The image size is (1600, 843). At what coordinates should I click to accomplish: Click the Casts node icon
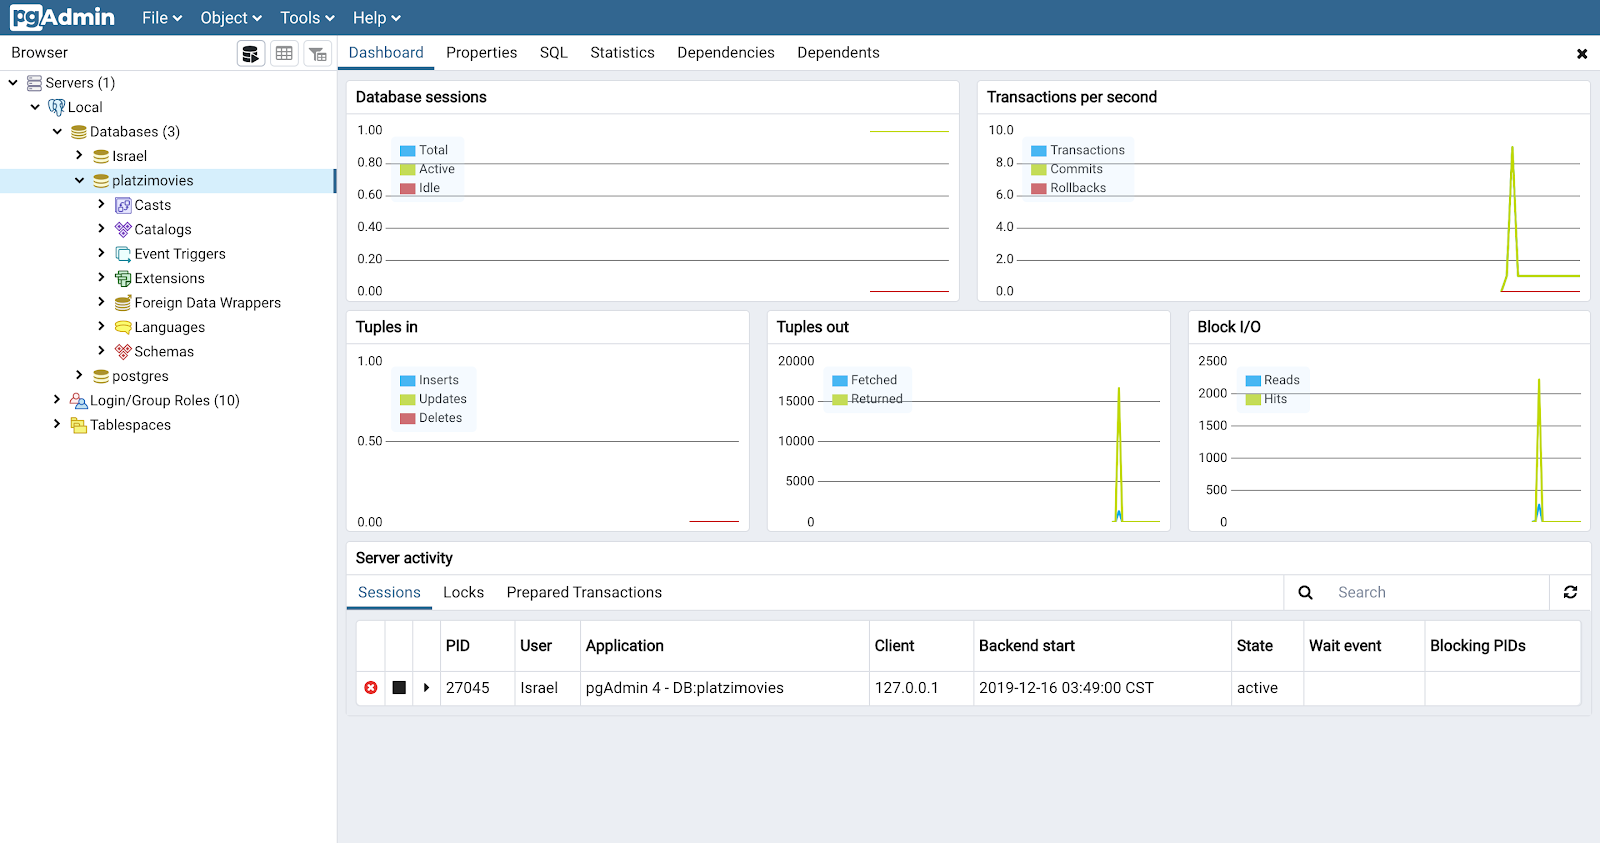pyautogui.click(x=123, y=205)
